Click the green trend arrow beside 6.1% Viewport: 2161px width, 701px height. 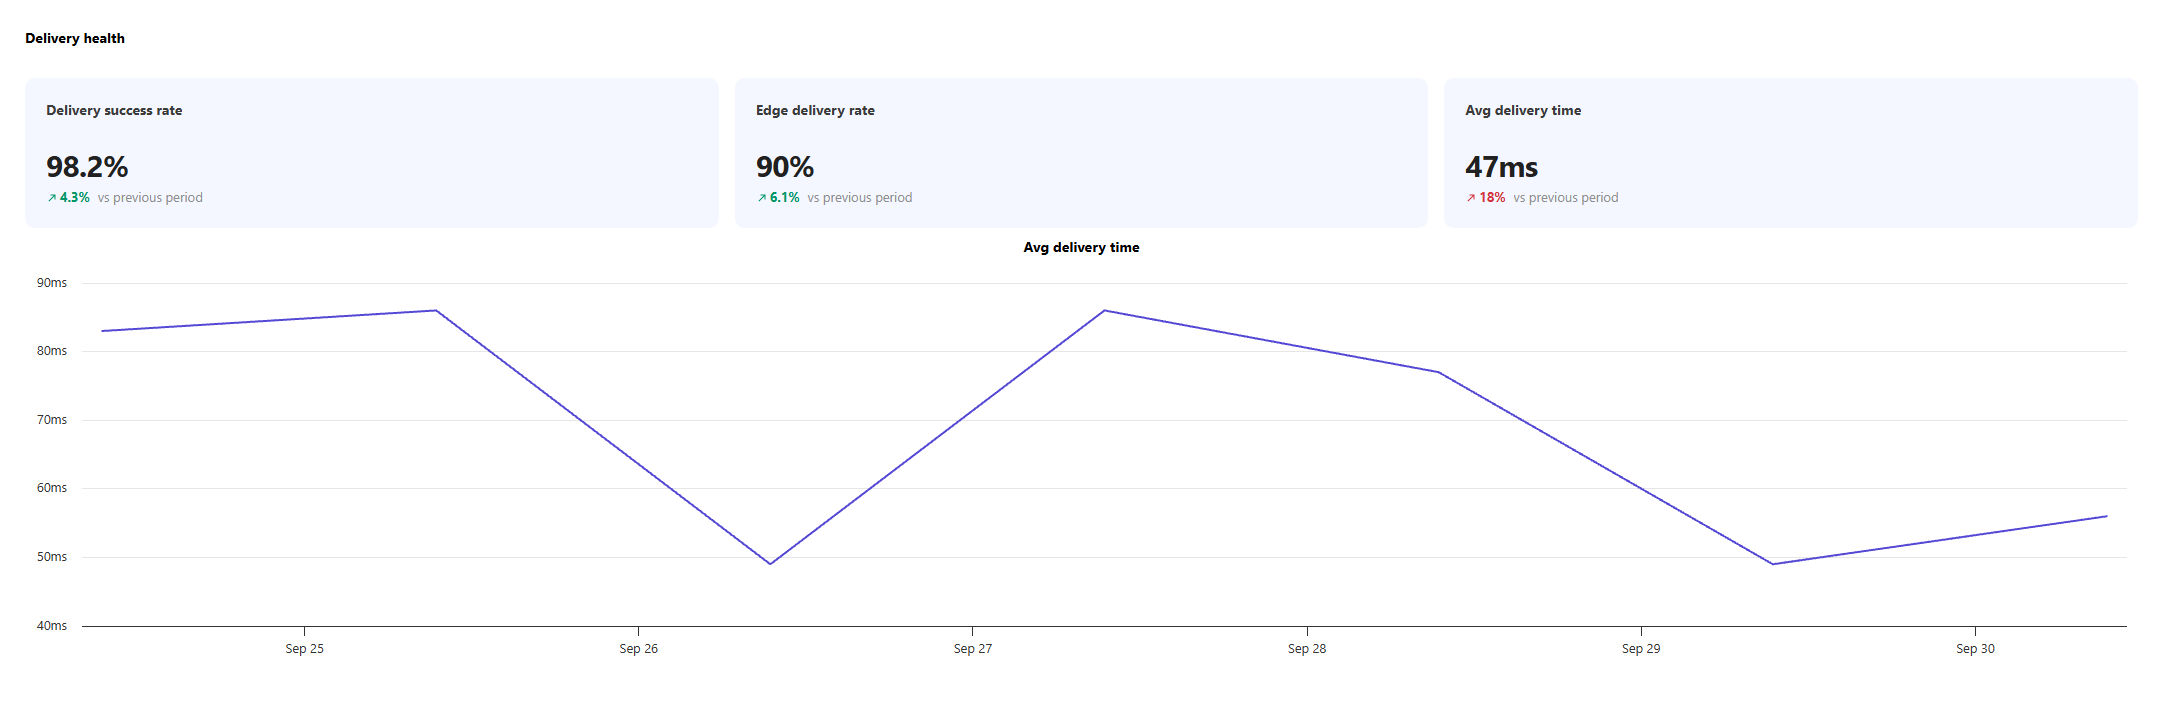tap(762, 198)
